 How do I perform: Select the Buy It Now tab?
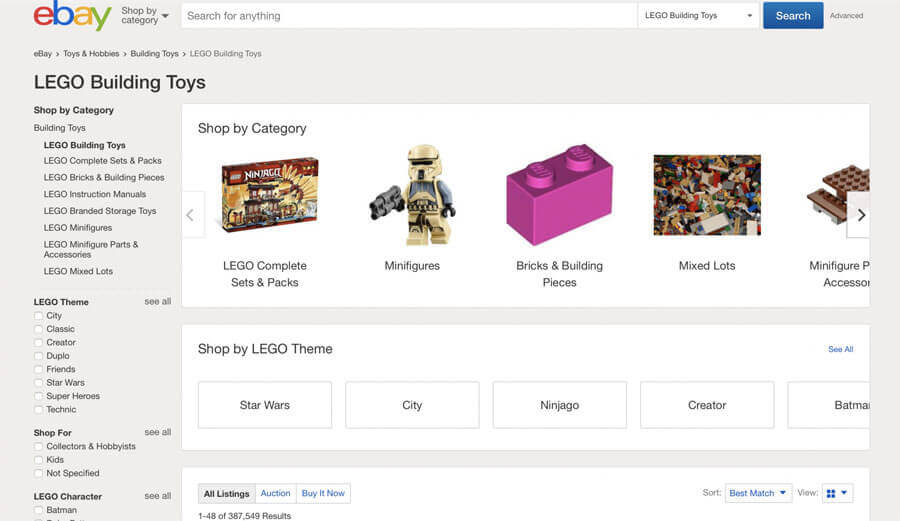(x=323, y=493)
